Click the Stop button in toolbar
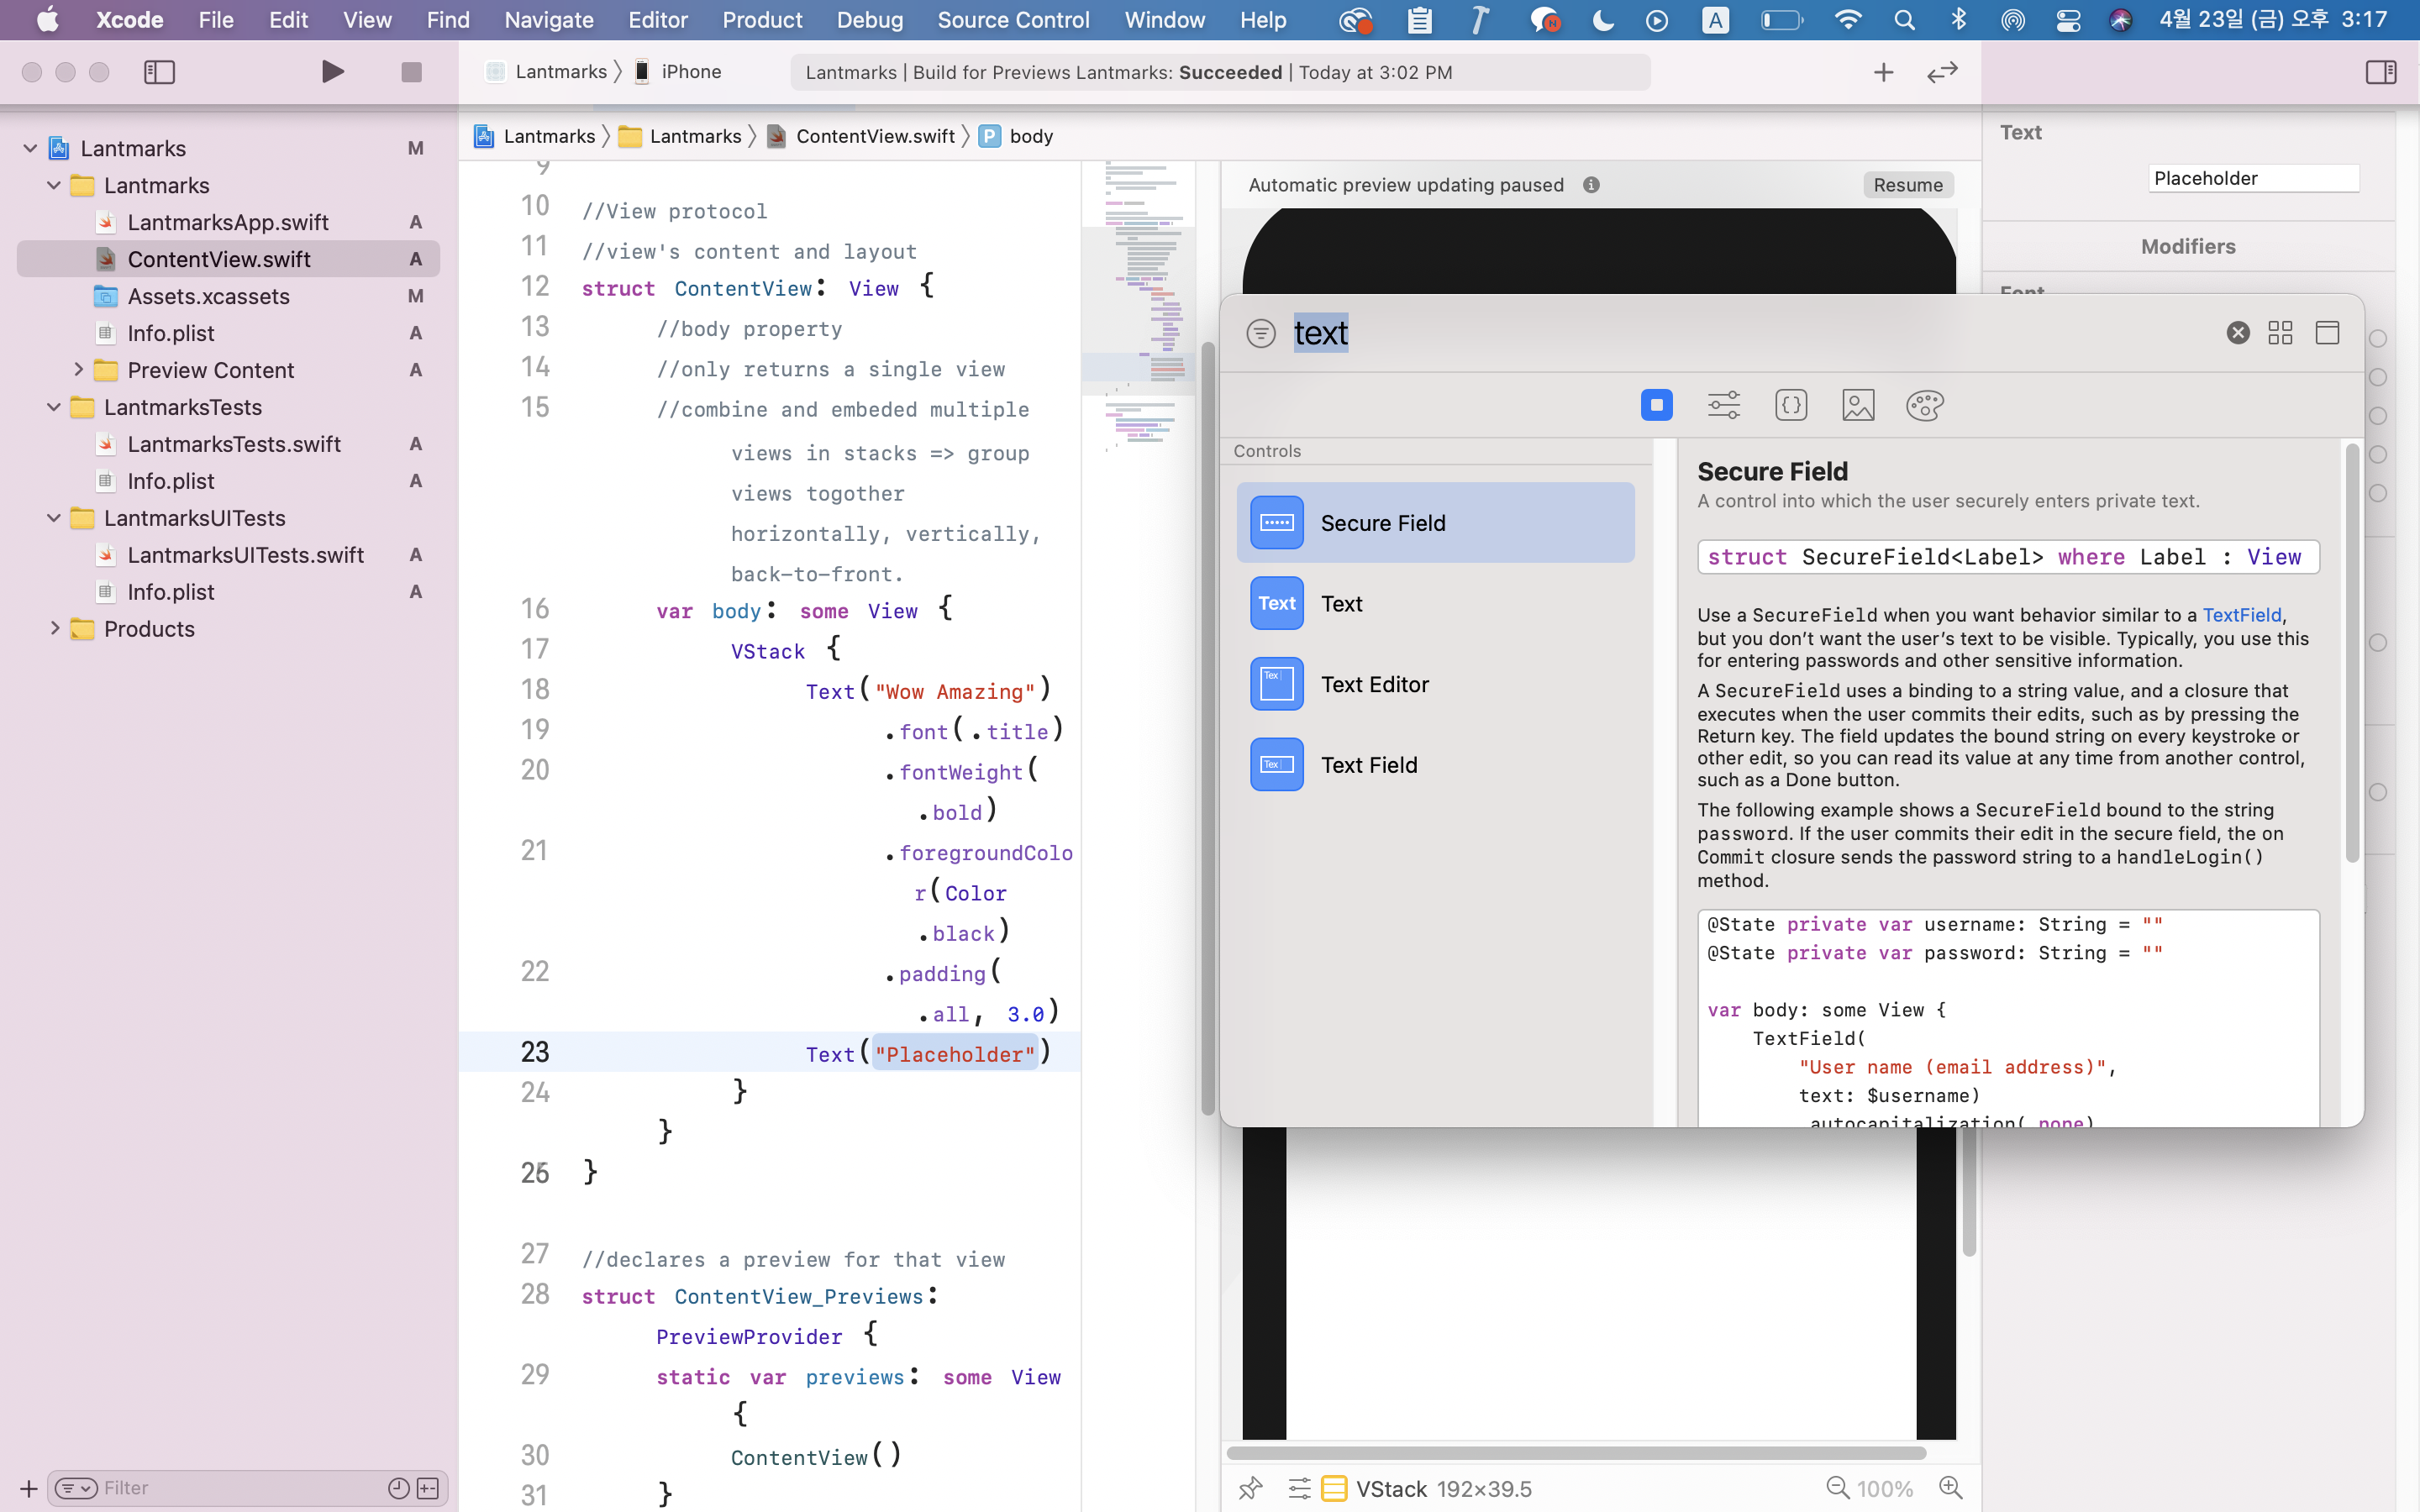This screenshot has width=2420, height=1512. point(411,72)
